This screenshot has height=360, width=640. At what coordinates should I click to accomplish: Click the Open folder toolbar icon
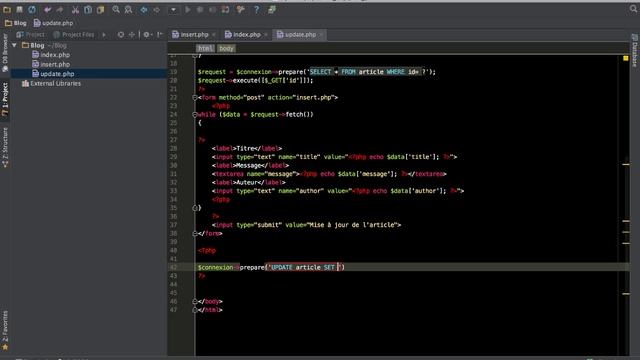tap(7, 9)
